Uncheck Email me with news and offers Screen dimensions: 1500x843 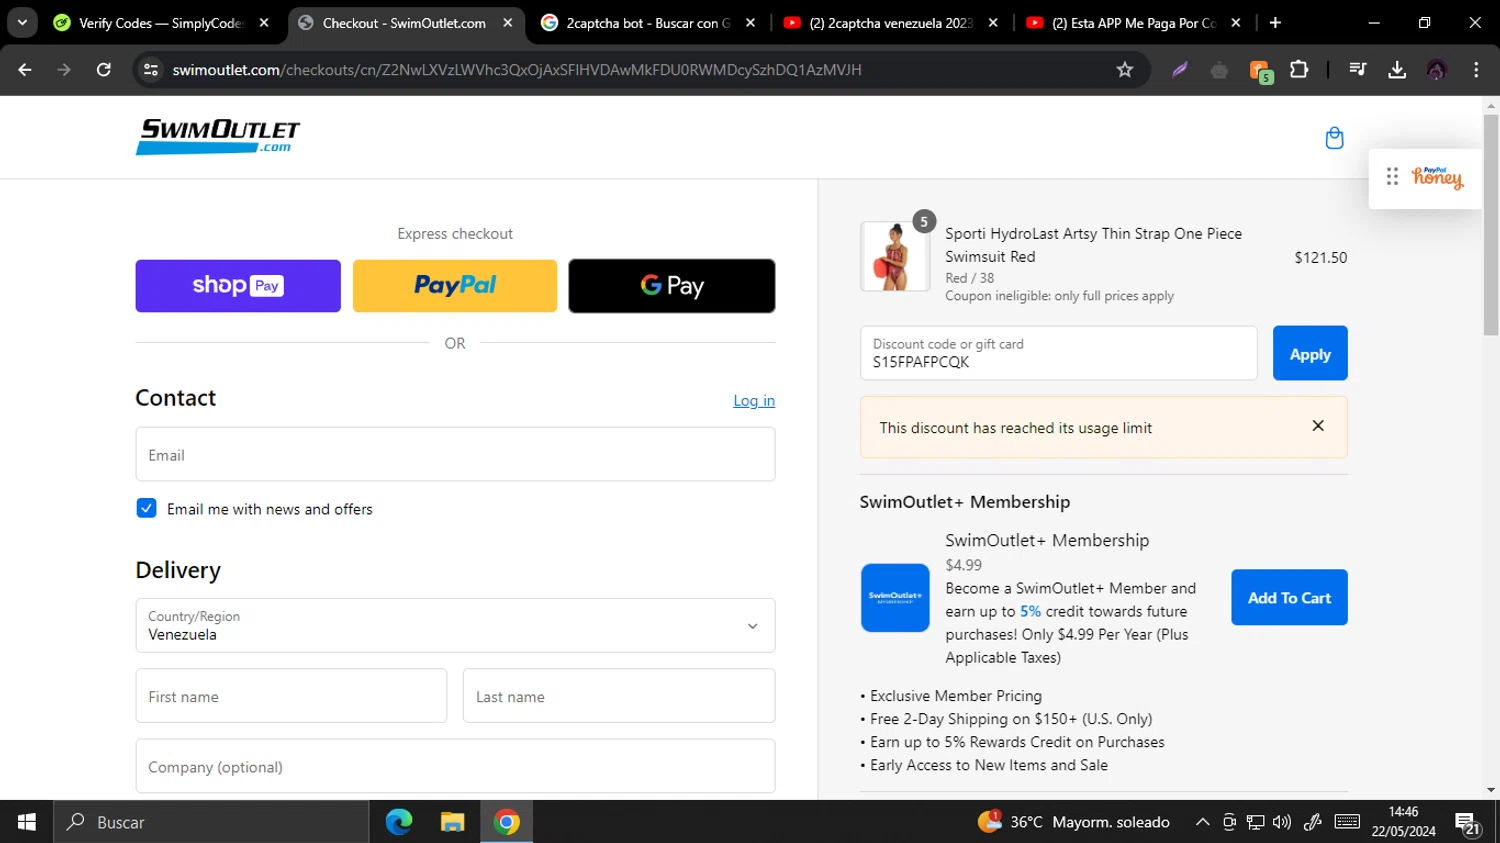pos(146,508)
